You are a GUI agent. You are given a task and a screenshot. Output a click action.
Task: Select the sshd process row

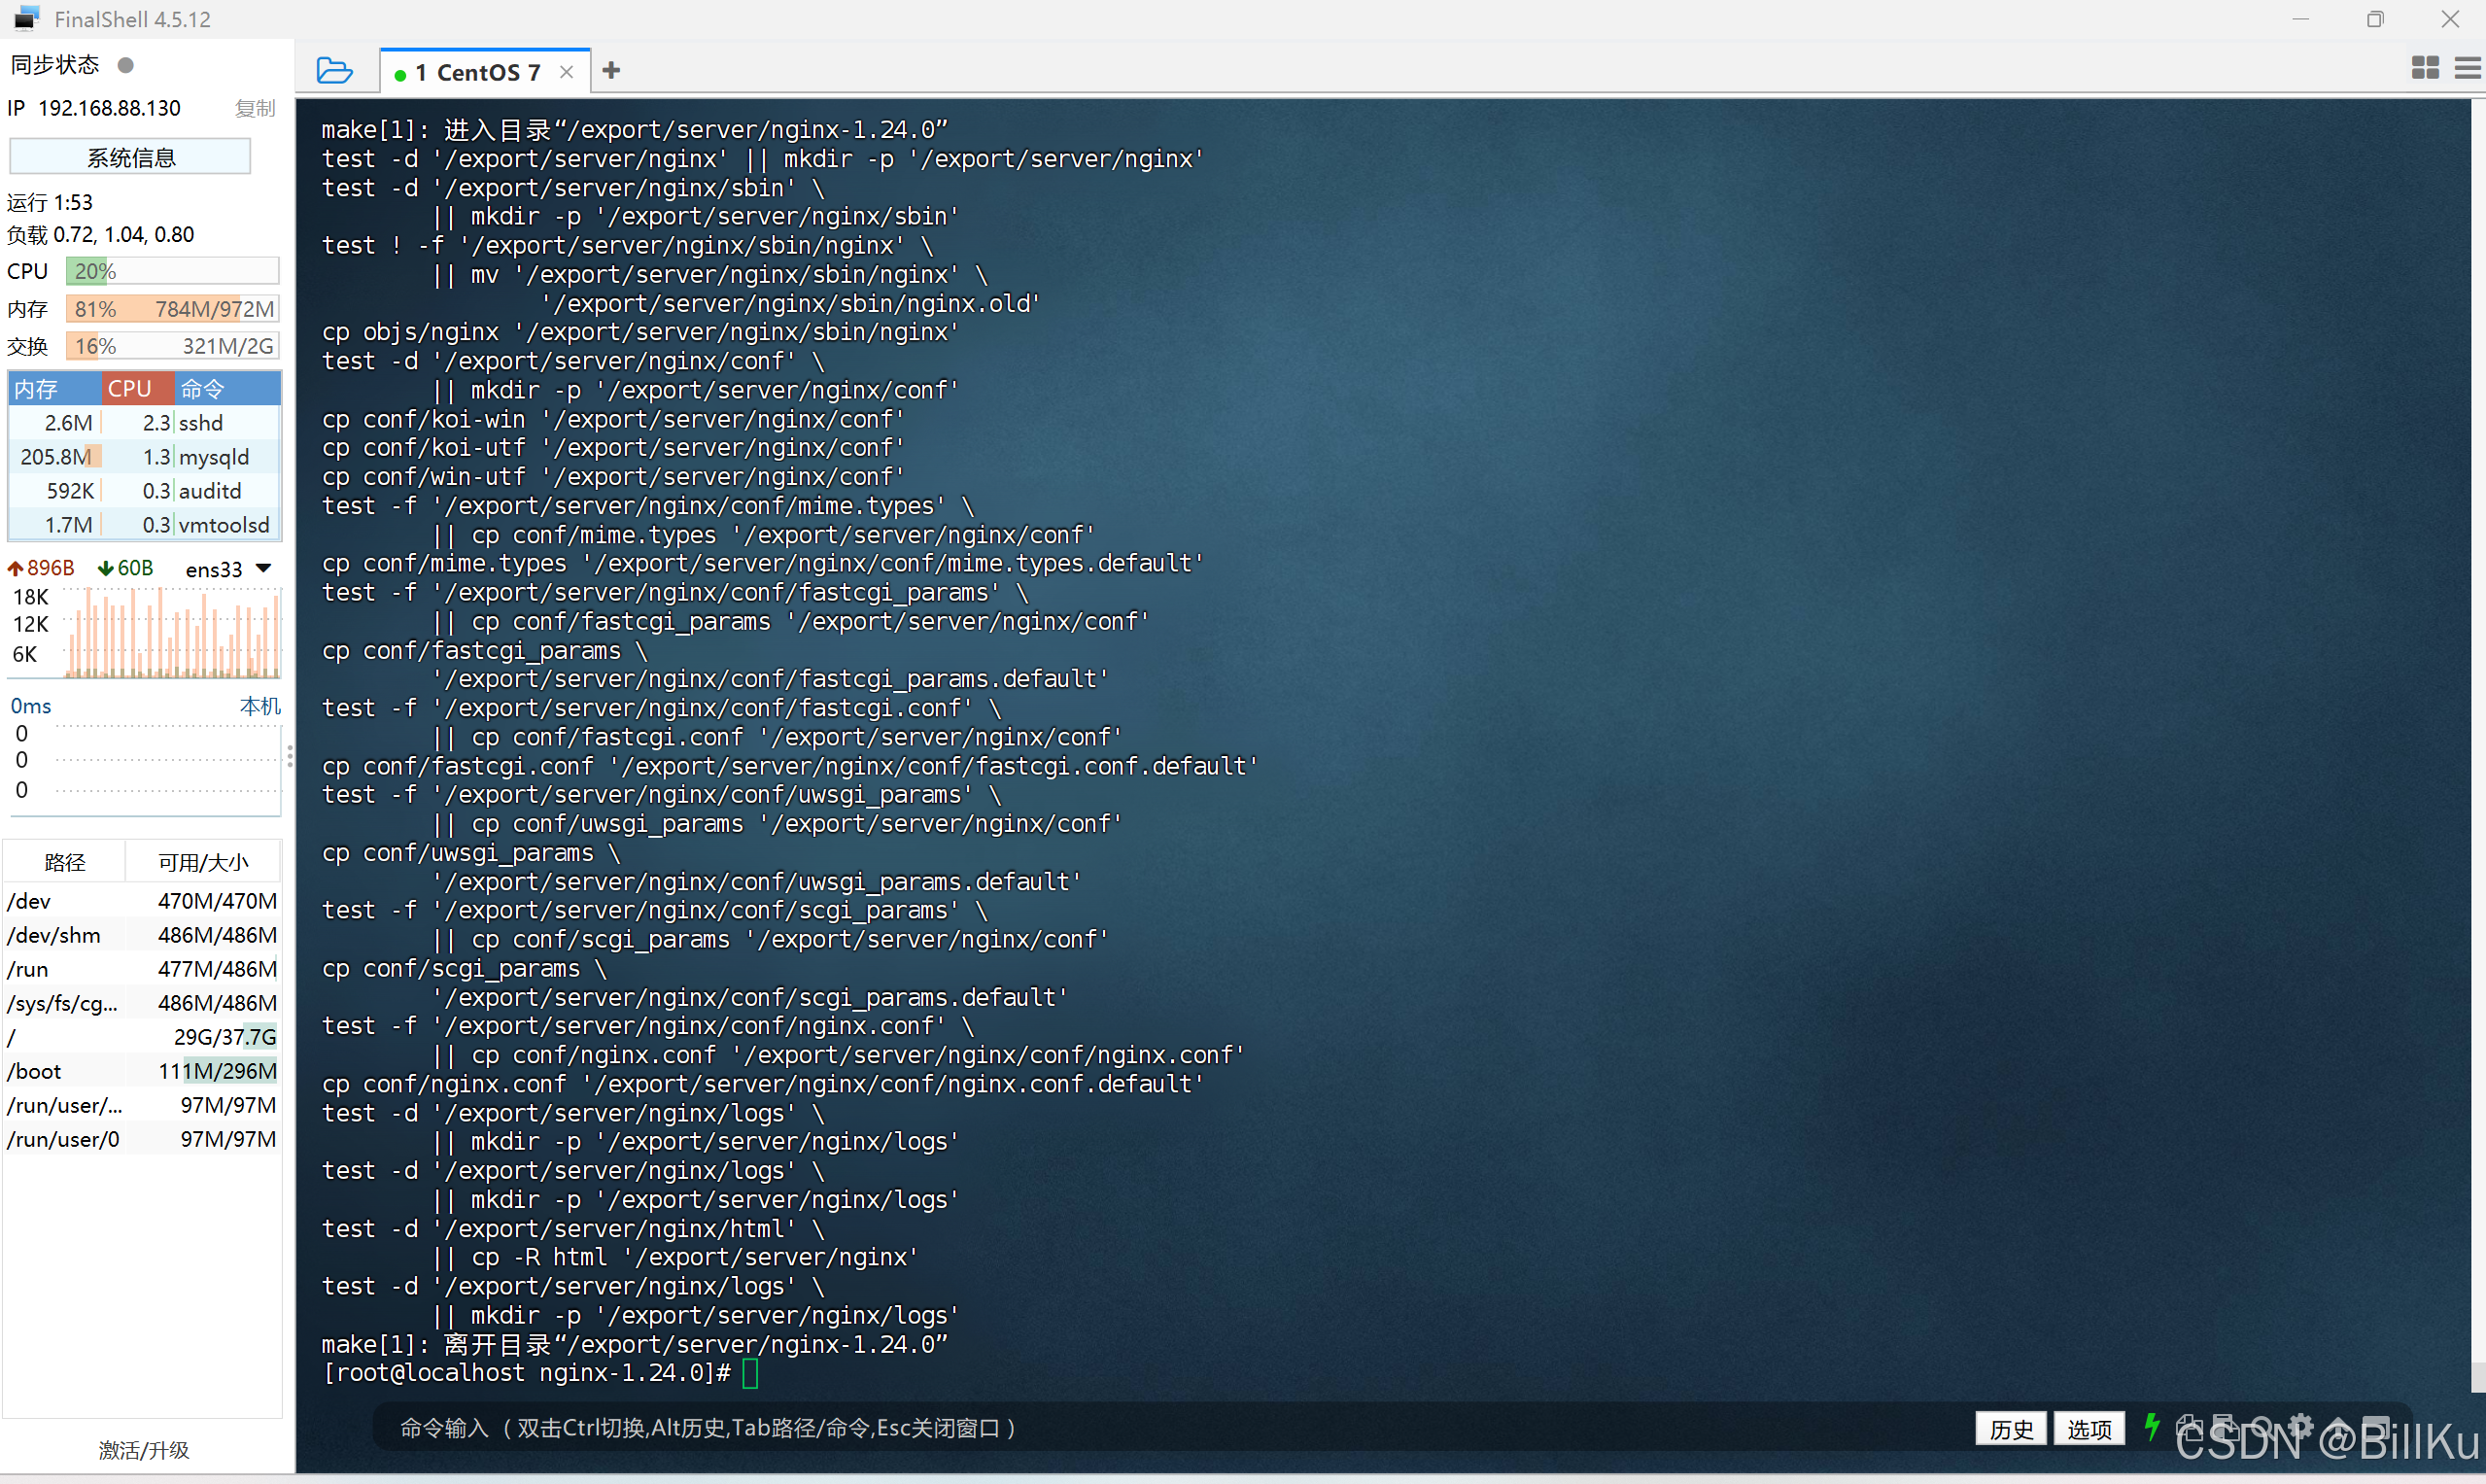point(144,423)
